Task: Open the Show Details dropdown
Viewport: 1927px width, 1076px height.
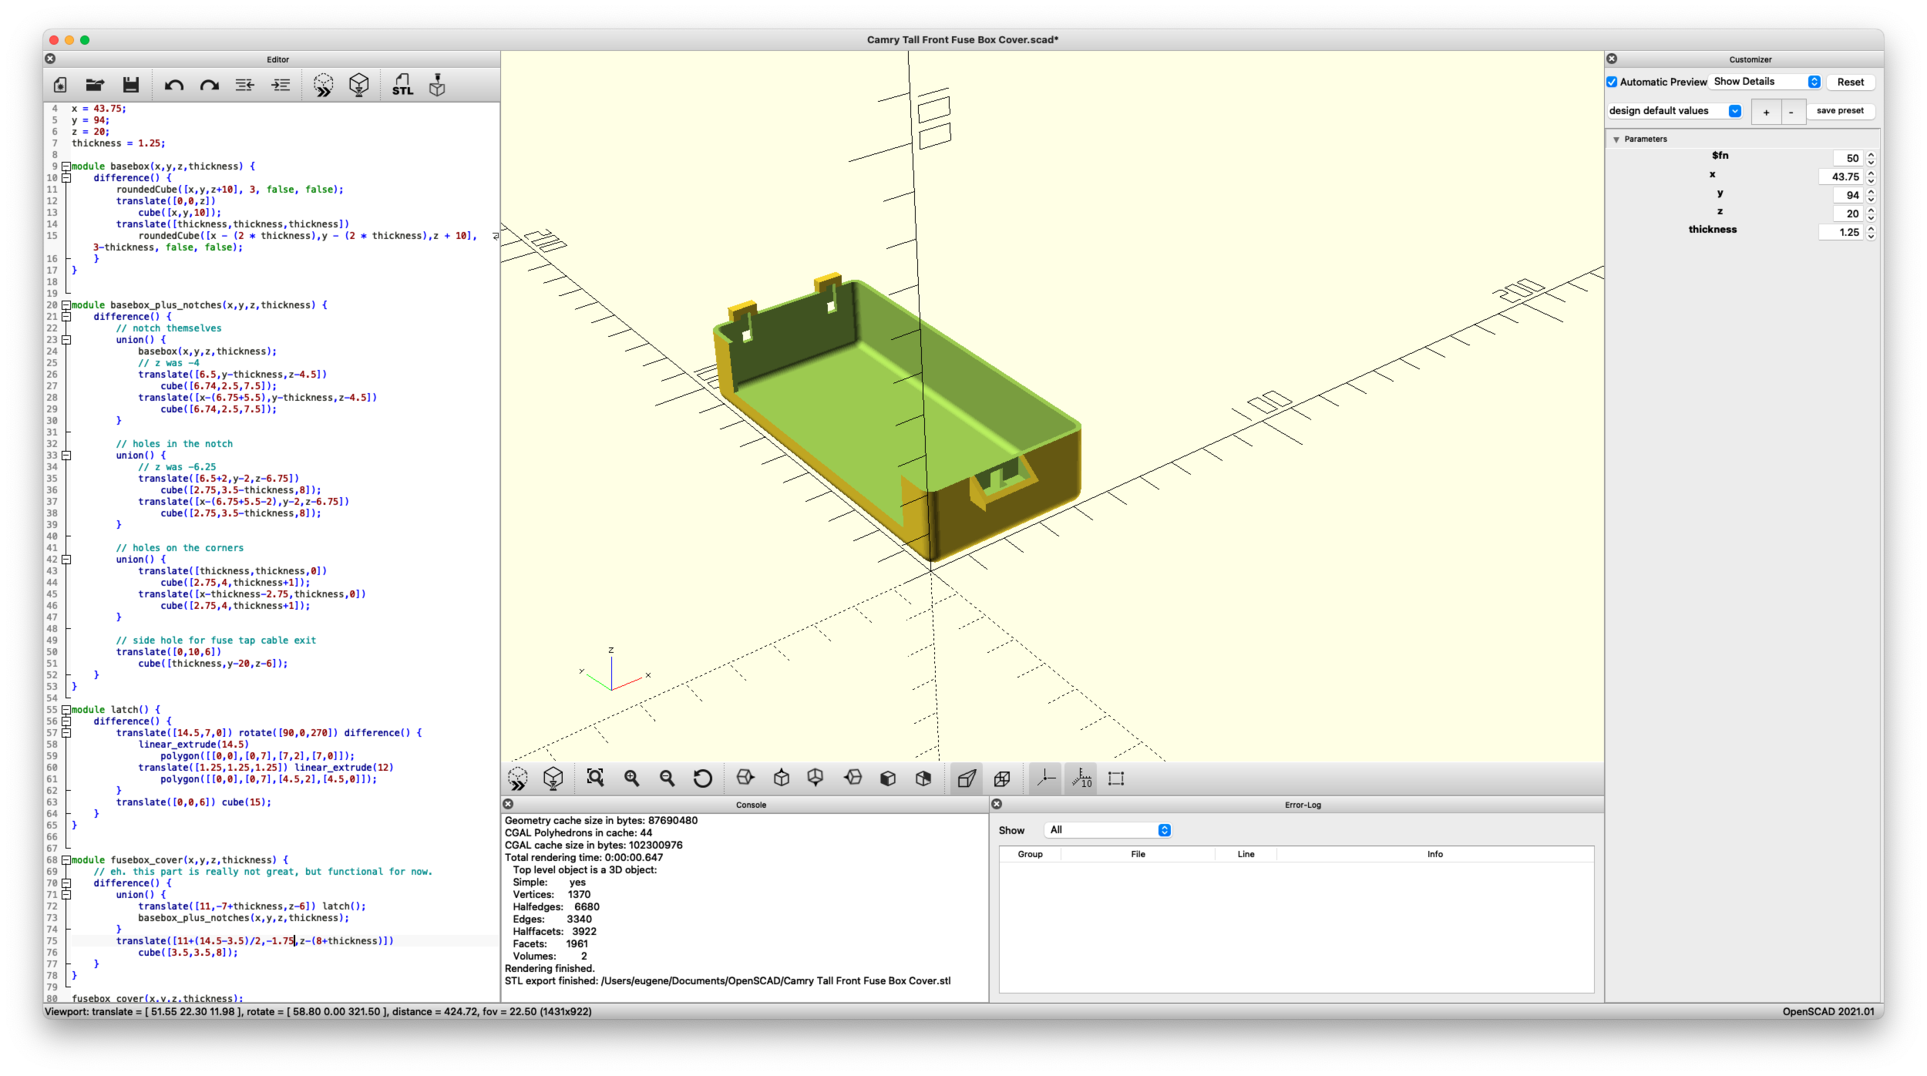Action: point(1765,82)
